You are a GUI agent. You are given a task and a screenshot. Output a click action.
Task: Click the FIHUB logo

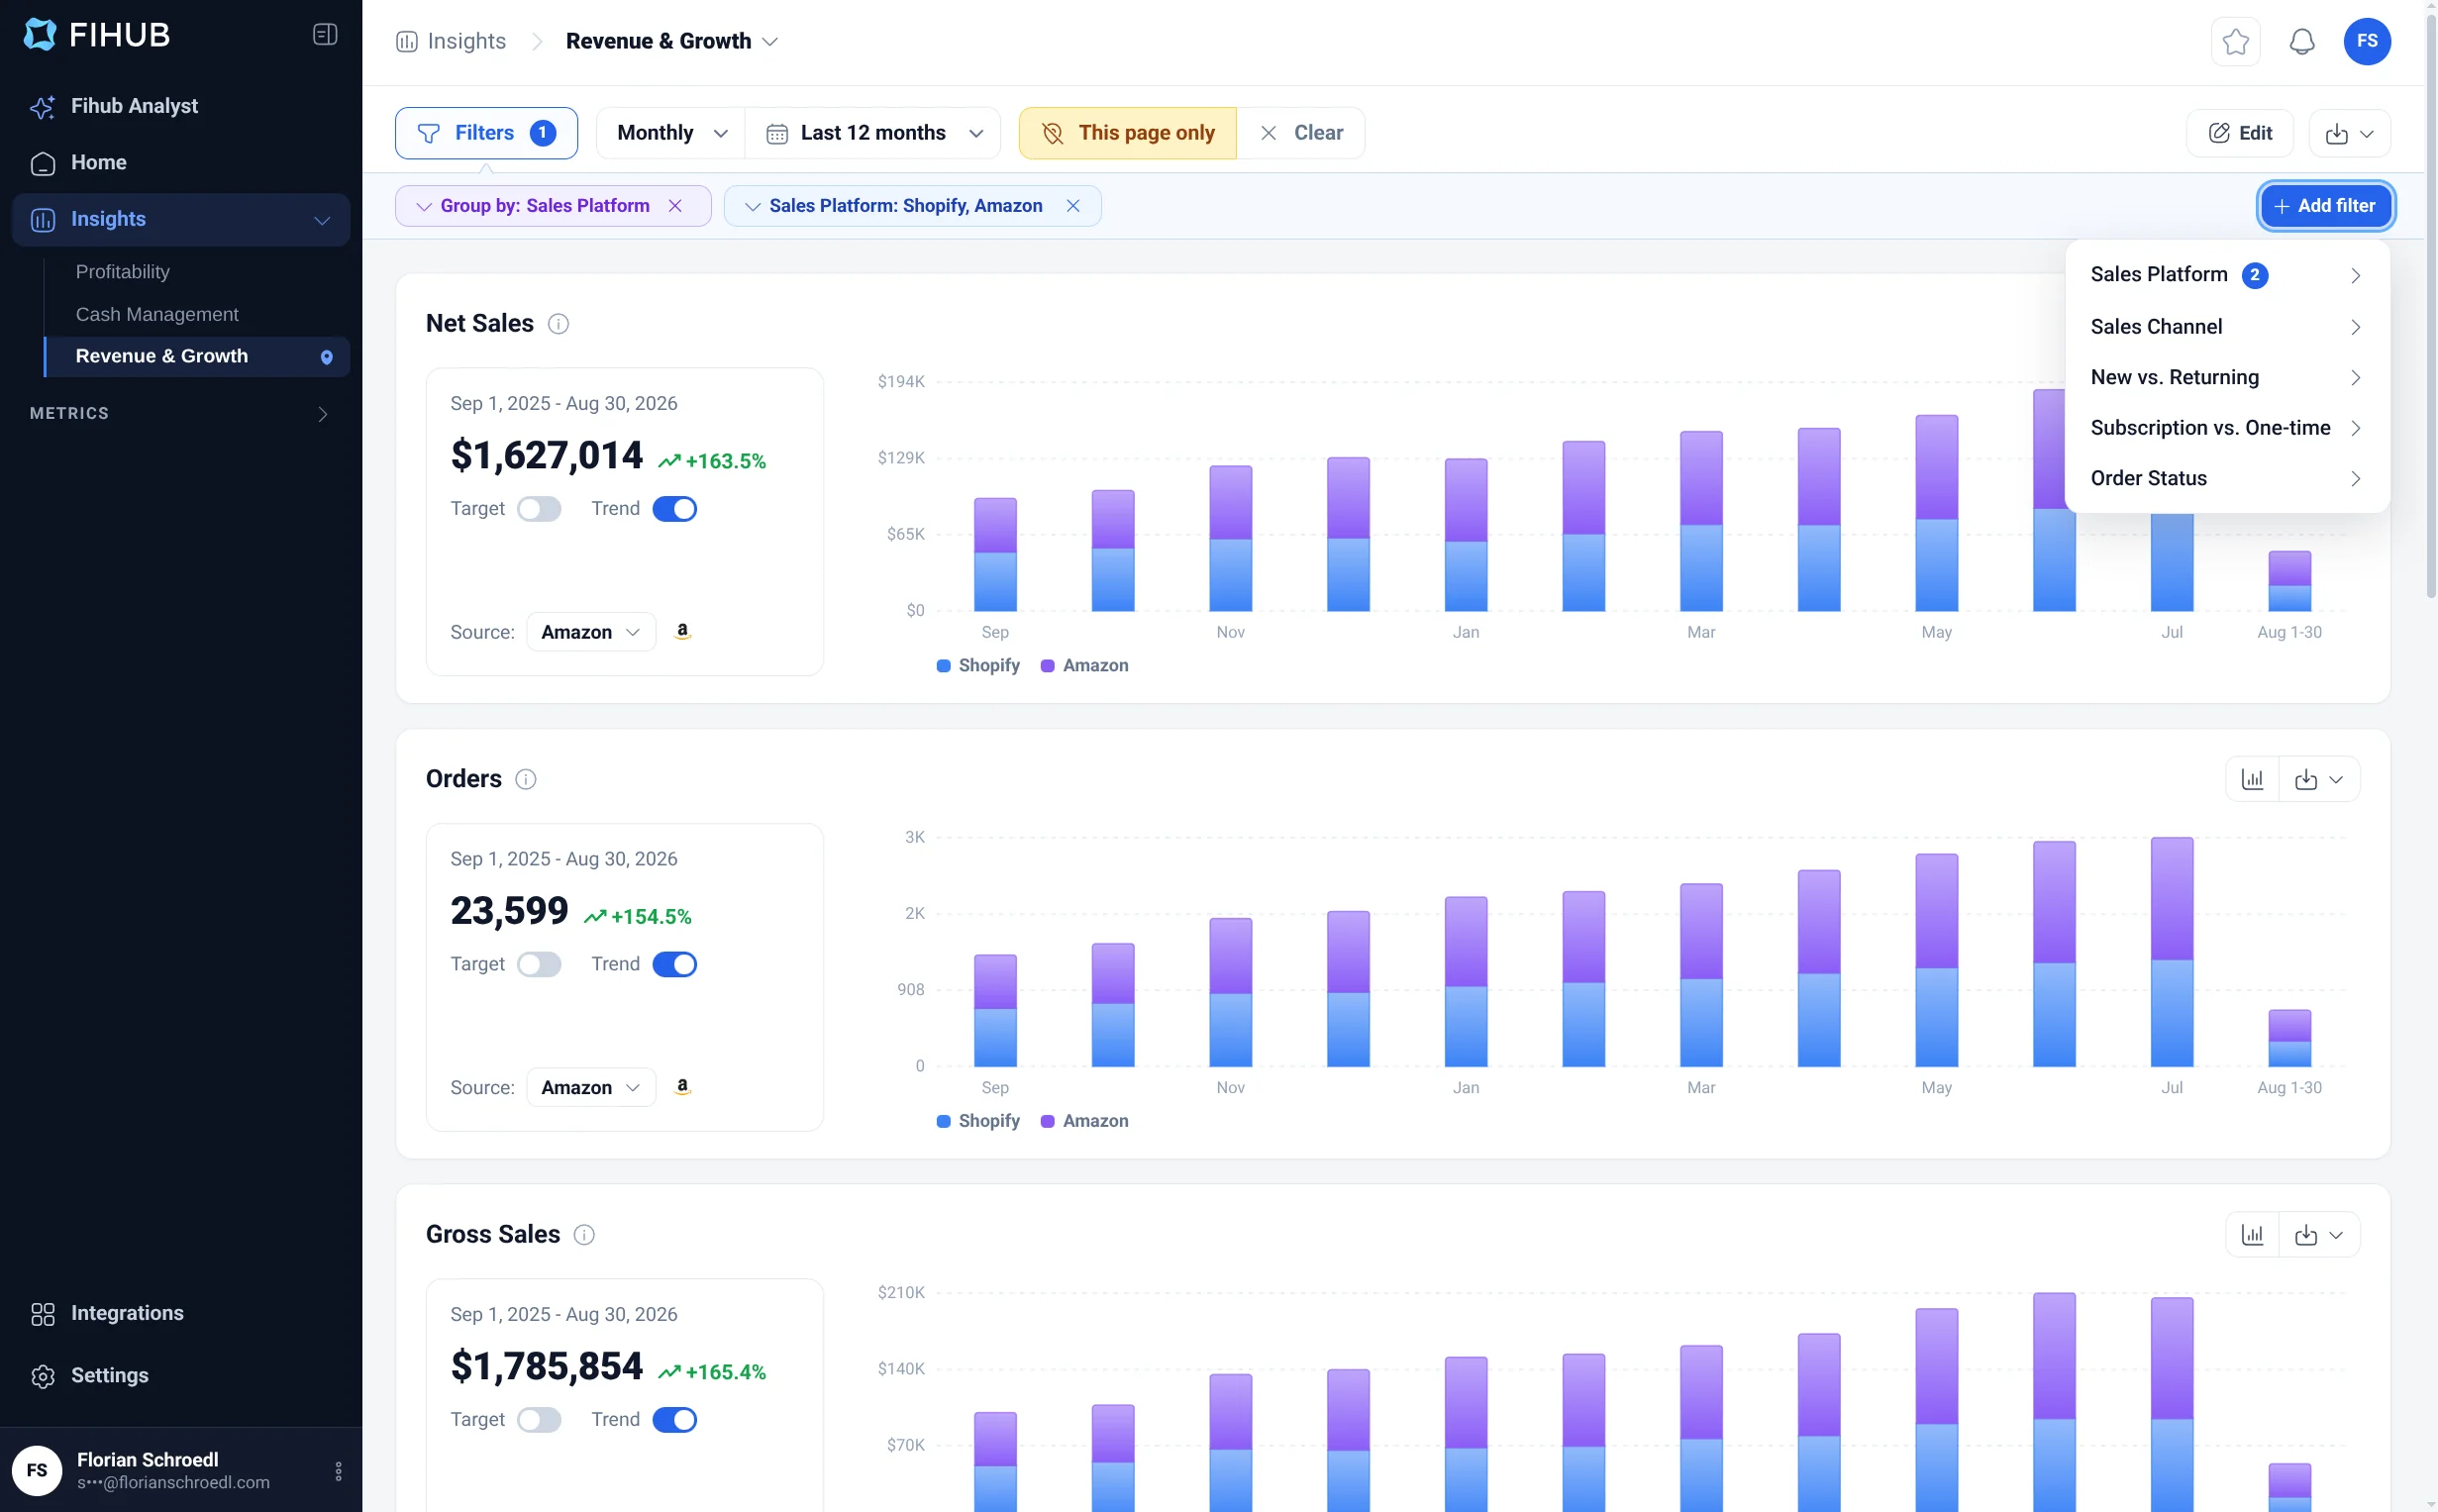tap(96, 35)
